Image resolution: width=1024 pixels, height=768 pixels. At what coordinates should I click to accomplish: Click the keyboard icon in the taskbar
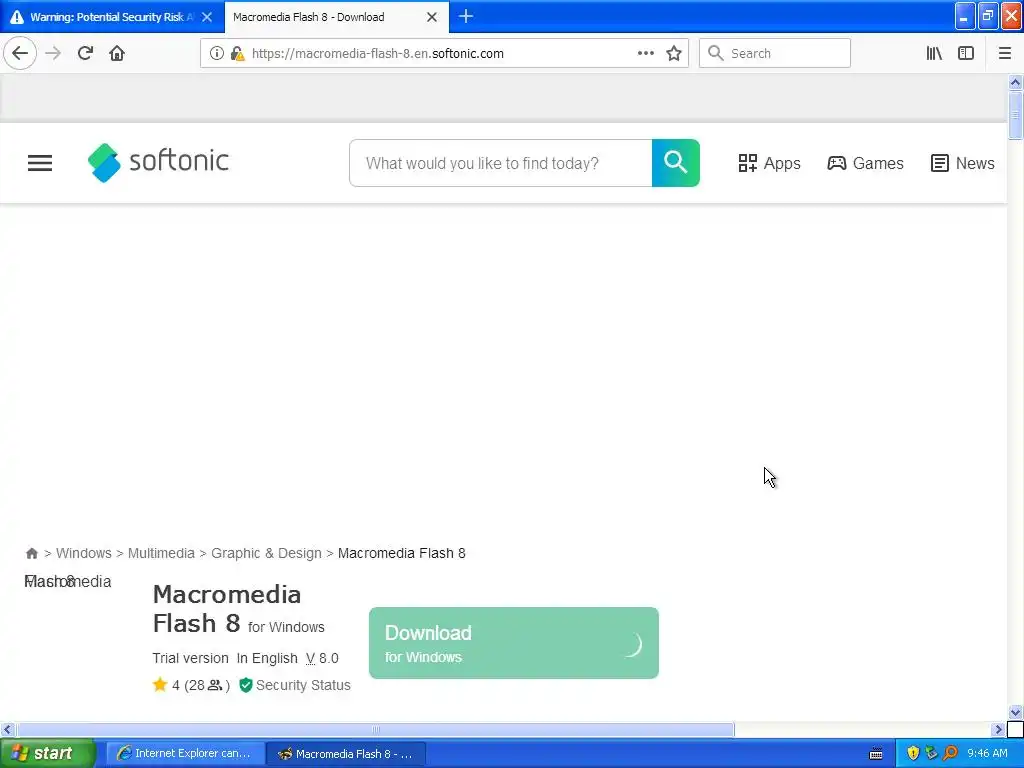point(876,754)
